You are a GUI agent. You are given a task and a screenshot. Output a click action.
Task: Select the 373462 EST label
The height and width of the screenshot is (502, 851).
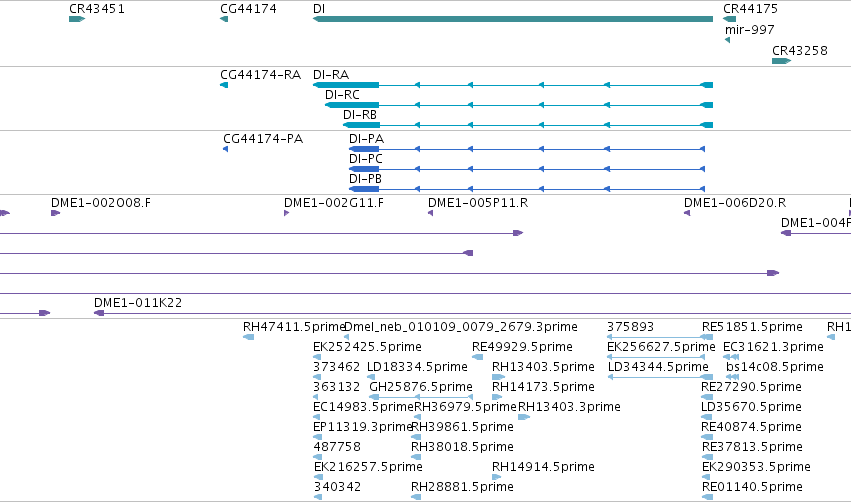(336, 367)
